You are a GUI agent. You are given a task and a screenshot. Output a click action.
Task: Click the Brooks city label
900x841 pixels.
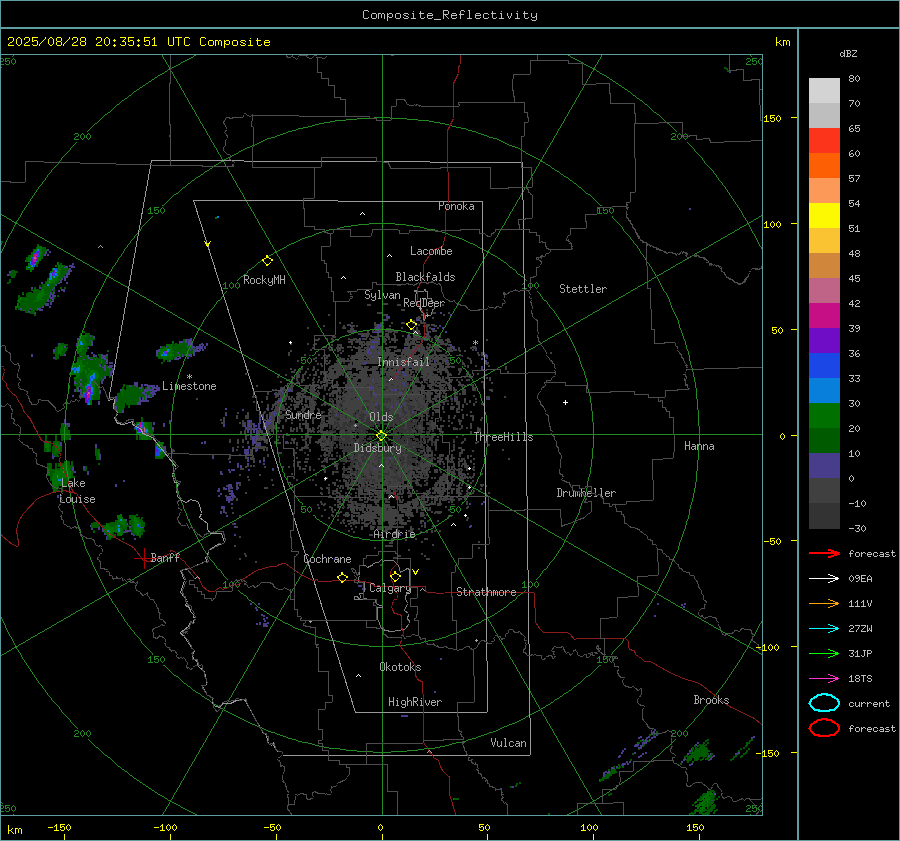pyautogui.click(x=711, y=700)
